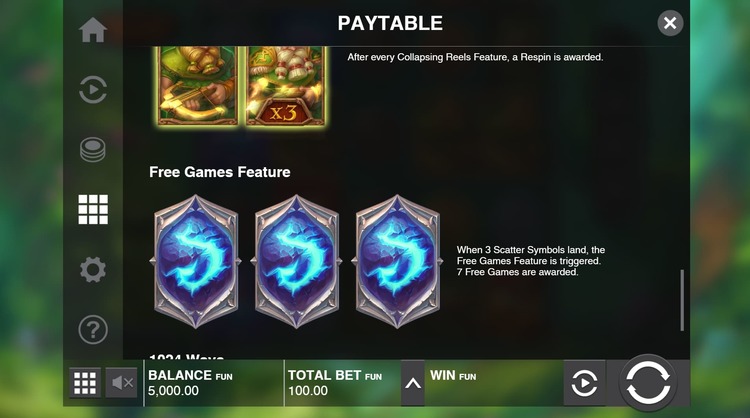Click the x3 multiplier dwarf symbol

286,86
